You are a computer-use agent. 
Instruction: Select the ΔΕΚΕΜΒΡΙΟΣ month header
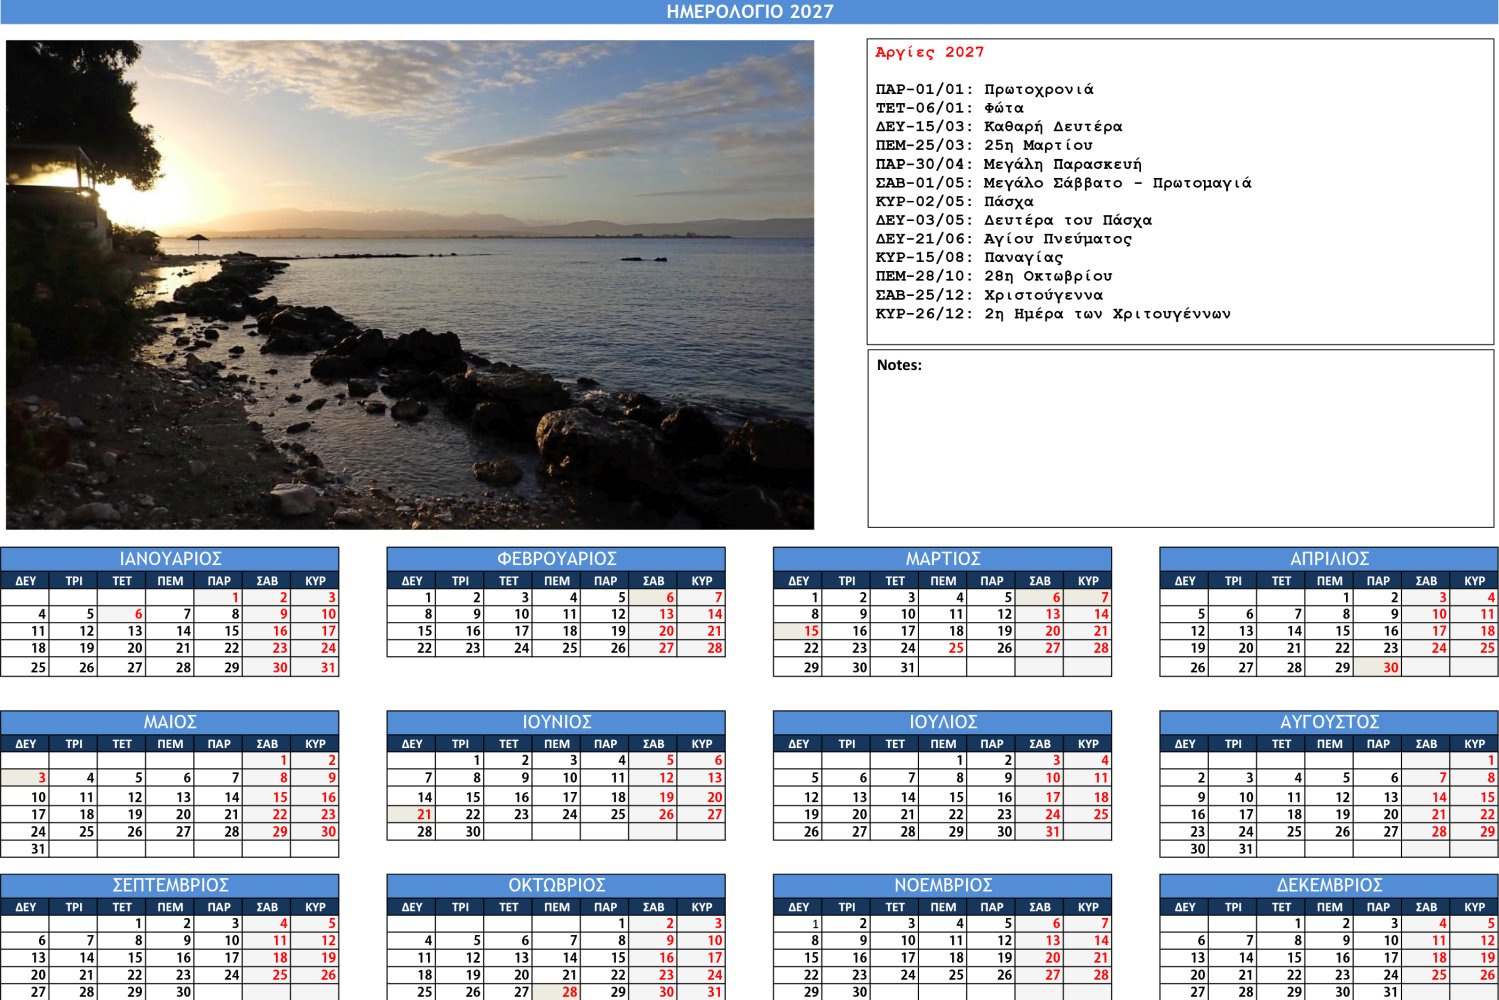[1328, 885]
